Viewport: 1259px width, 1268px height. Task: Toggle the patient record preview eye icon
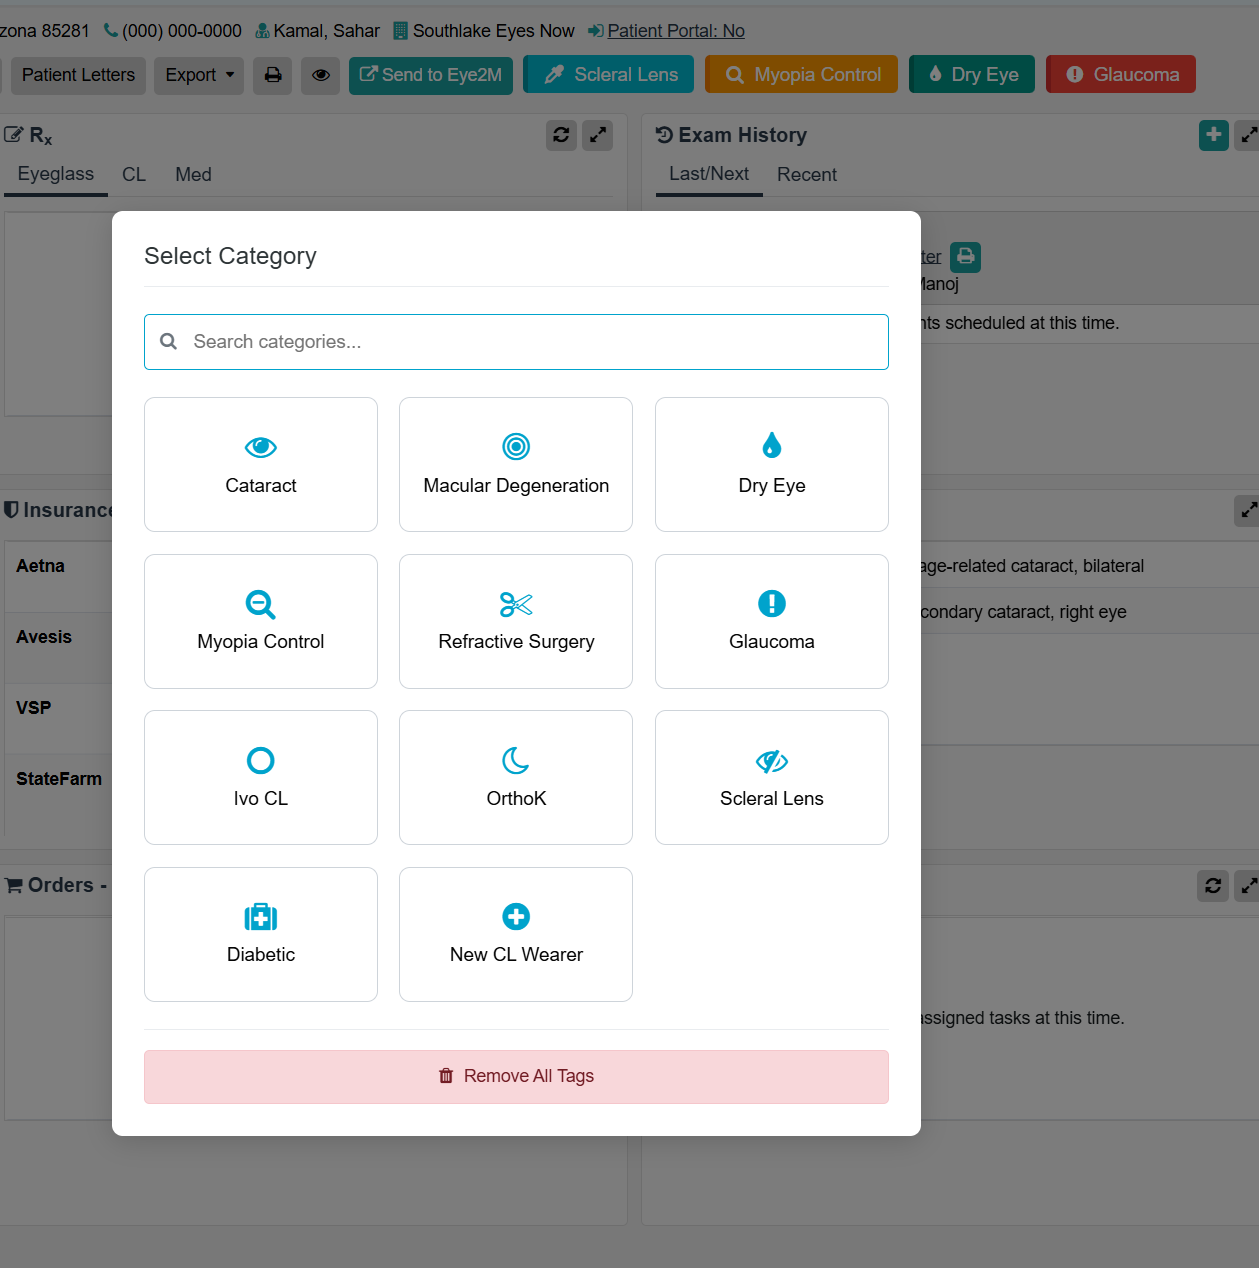point(320,76)
